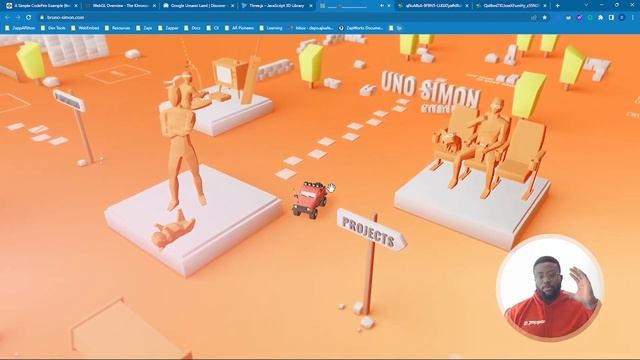Close the Google Umami Land tab
640x360 pixels.
tap(233, 6)
